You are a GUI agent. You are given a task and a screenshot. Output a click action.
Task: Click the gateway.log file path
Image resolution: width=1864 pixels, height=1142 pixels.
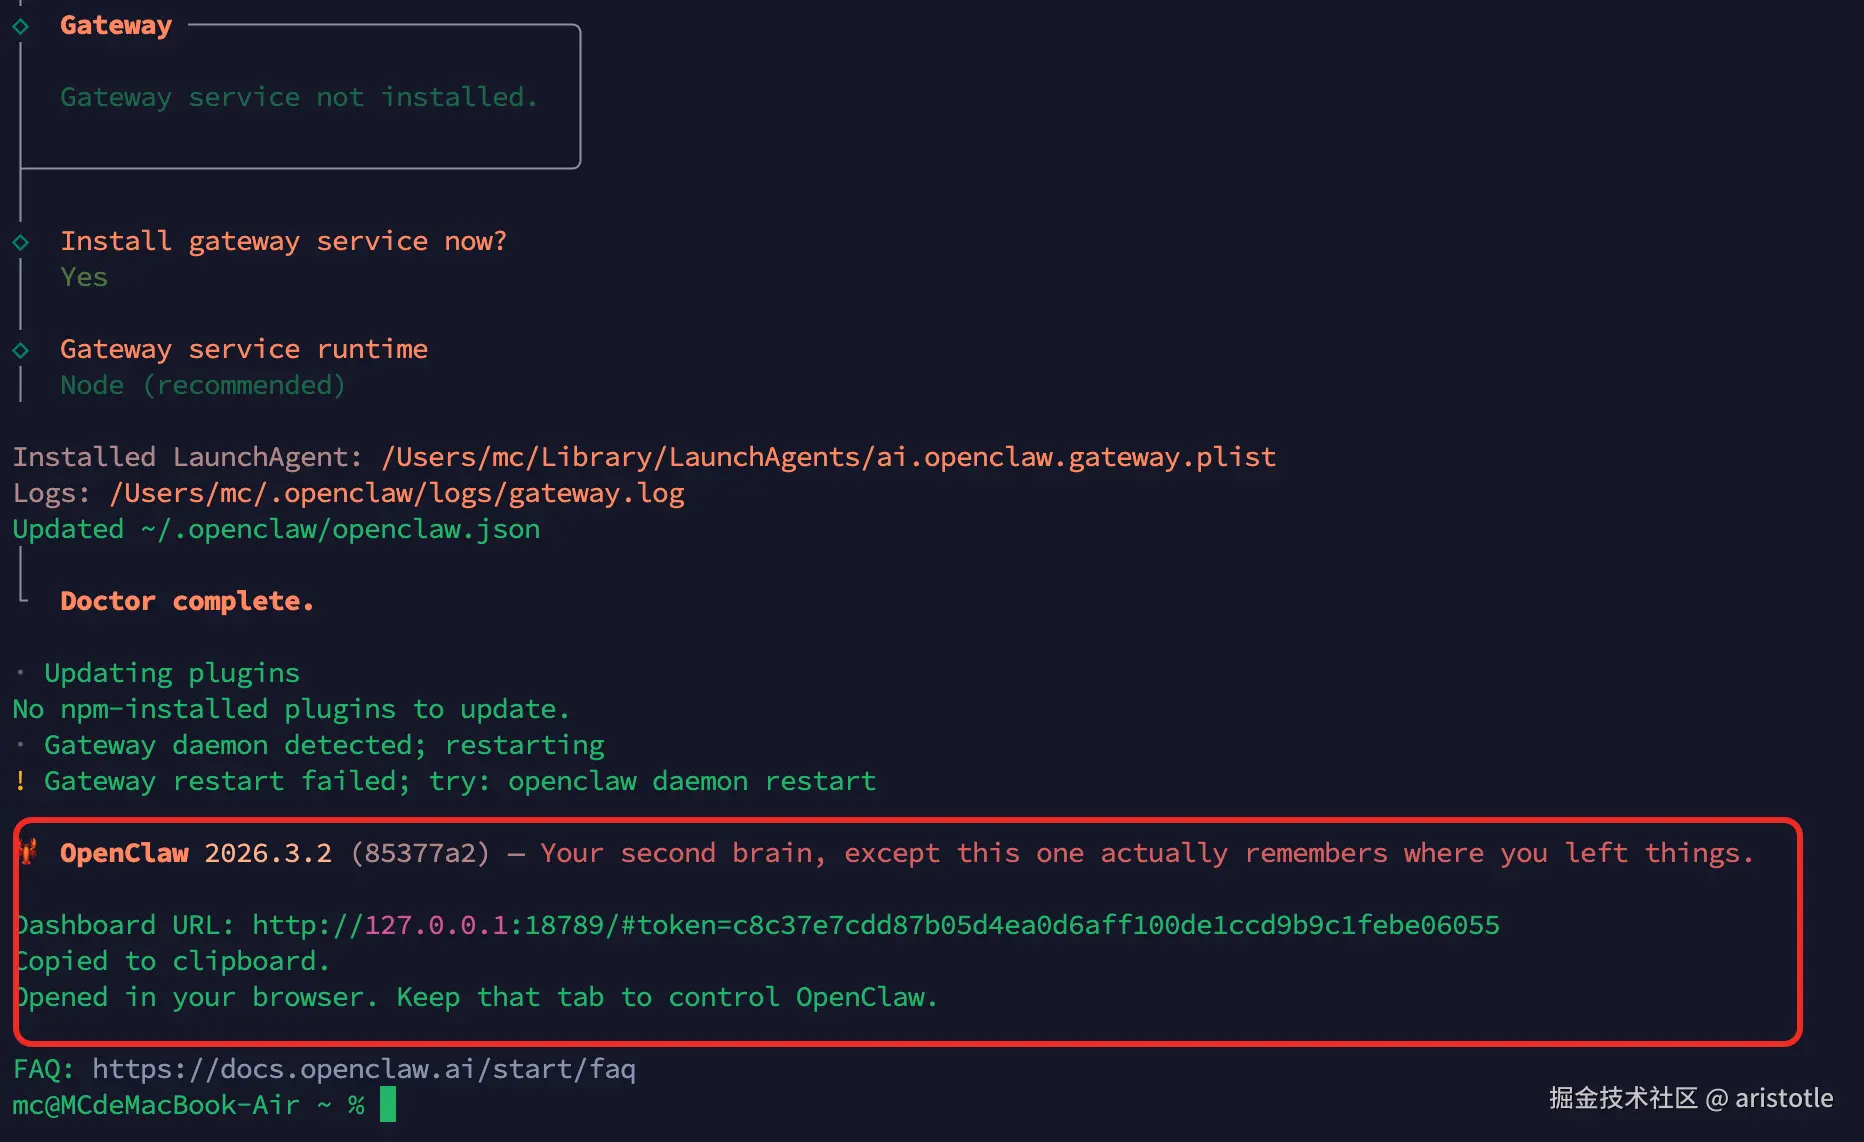point(397,493)
